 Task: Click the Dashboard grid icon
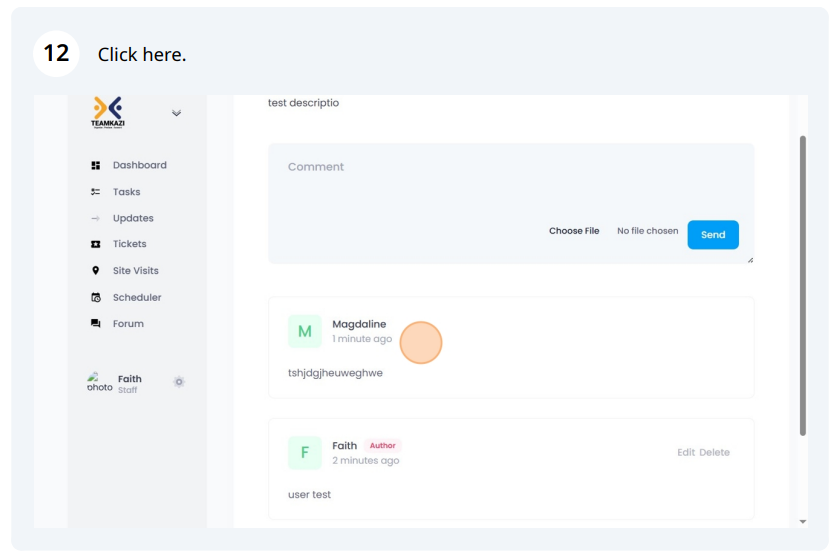coord(96,166)
